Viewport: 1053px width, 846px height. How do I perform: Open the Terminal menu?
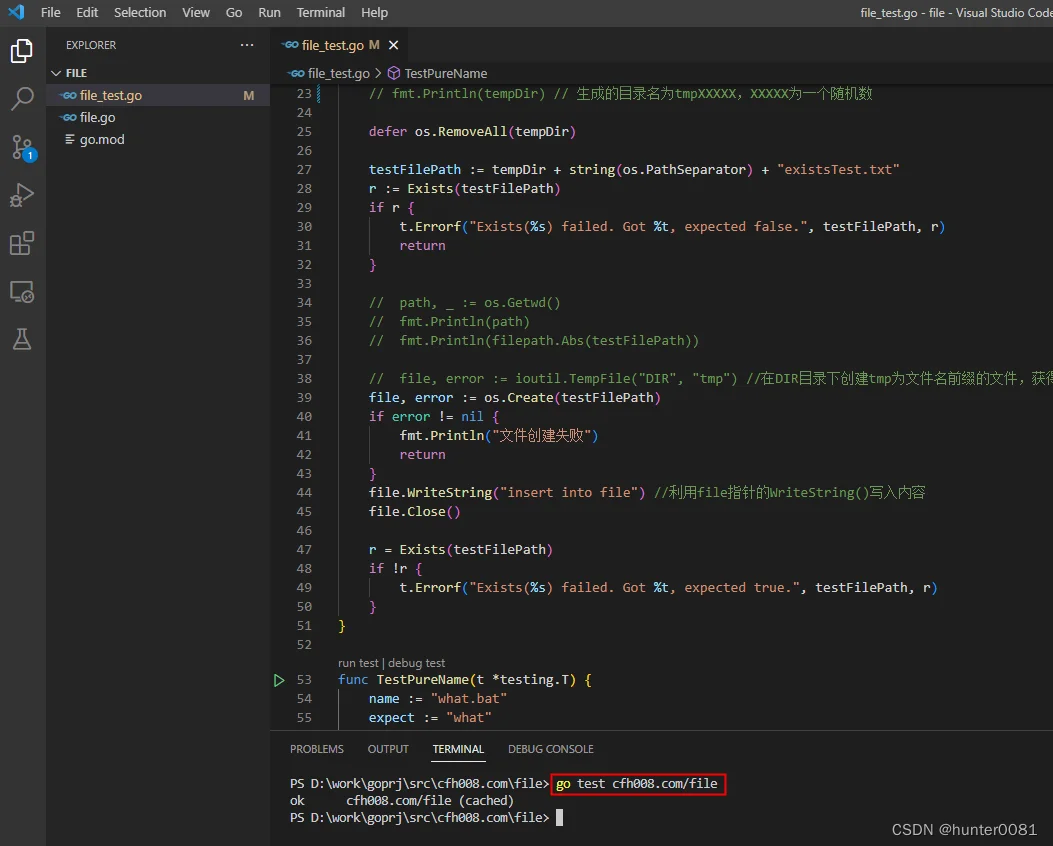[320, 12]
